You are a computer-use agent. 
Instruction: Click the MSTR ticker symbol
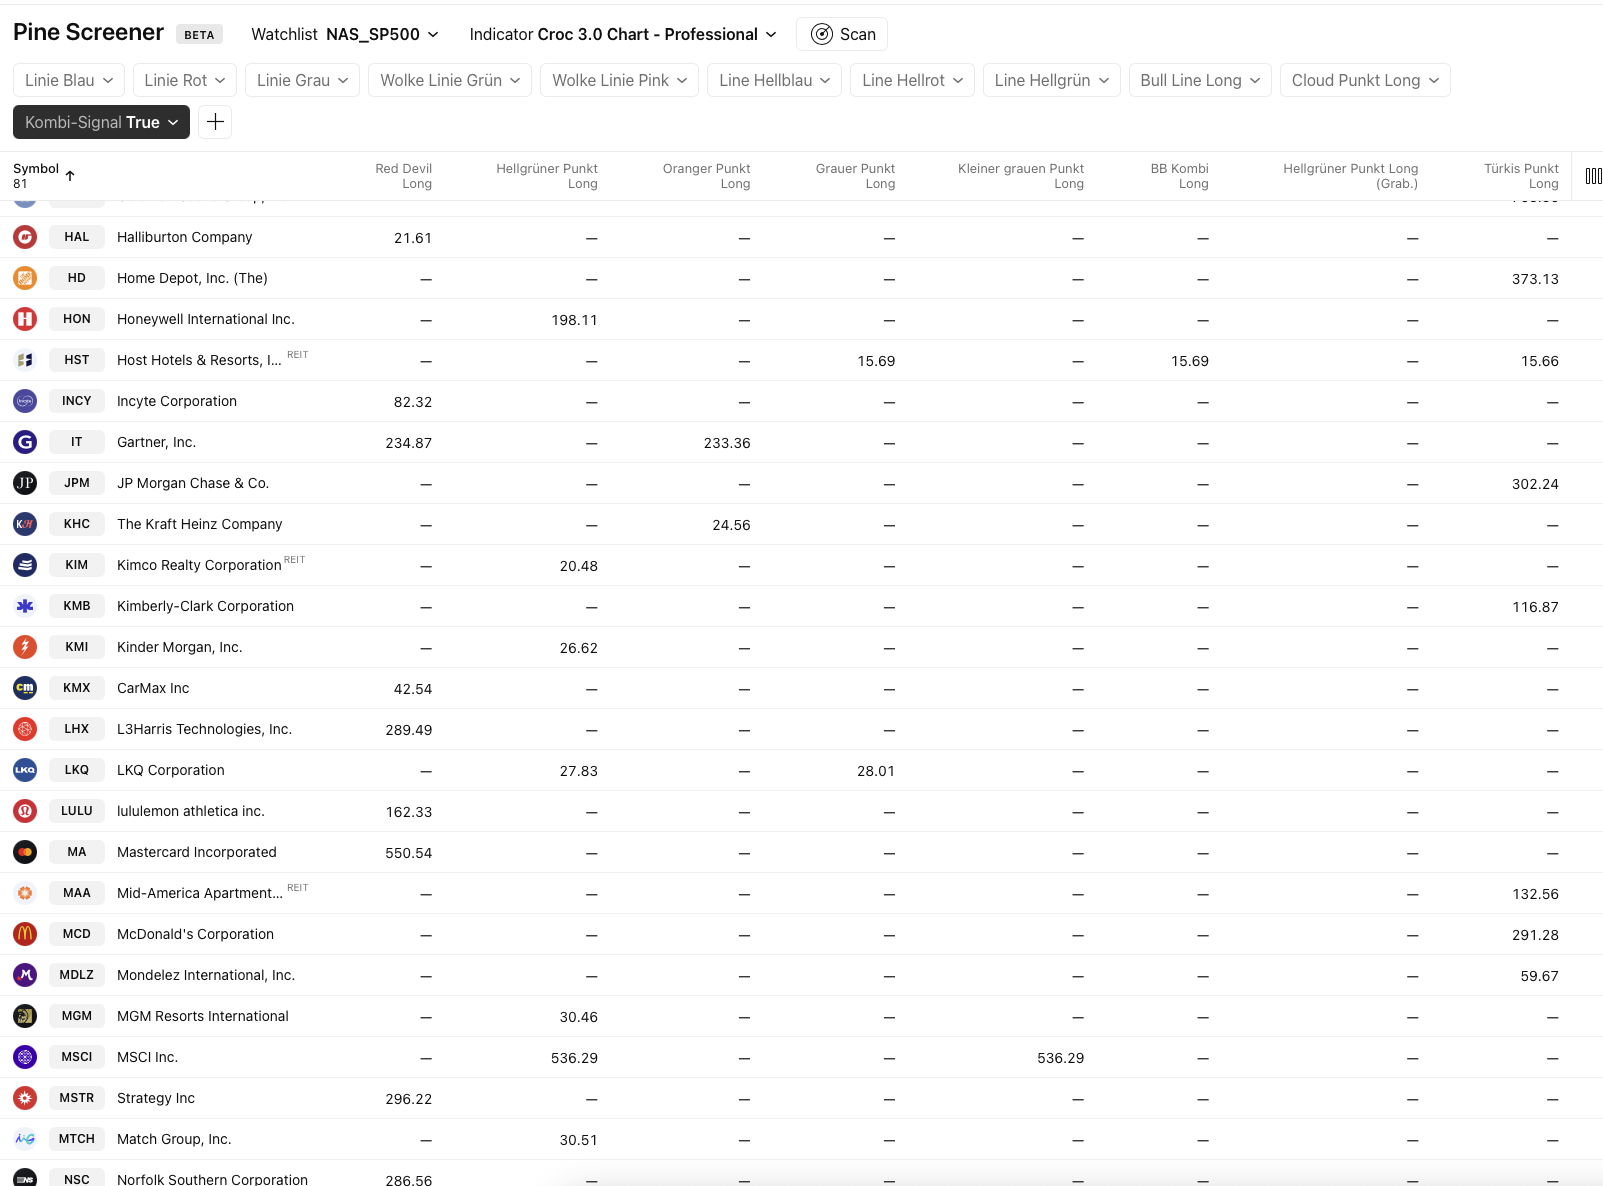click(77, 1098)
